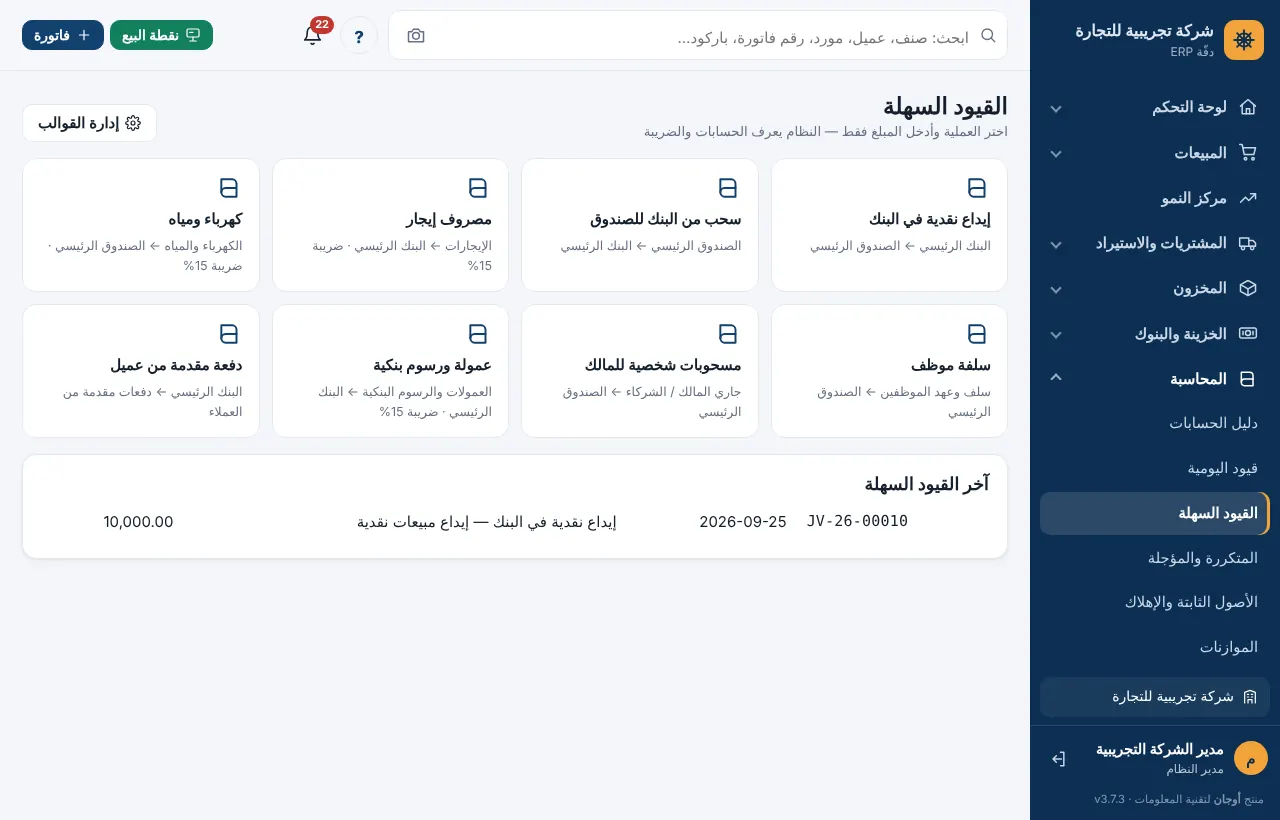The width and height of the screenshot is (1280, 820).
Task: Choose the مصروف إيجار template card
Action: click(390, 225)
